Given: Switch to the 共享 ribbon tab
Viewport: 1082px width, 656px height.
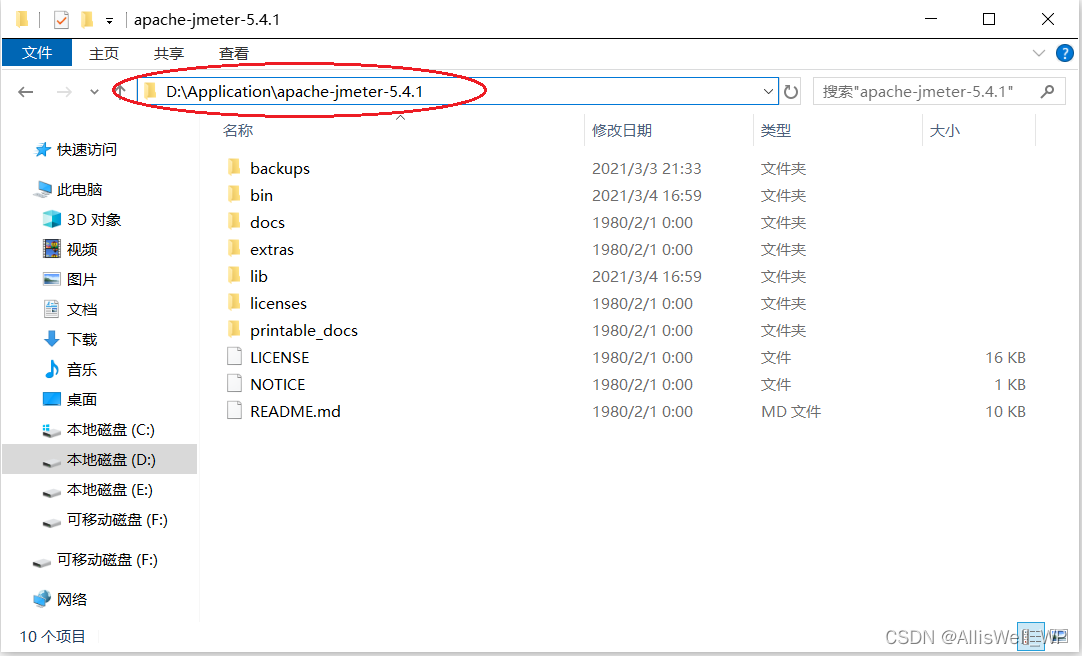Looking at the screenshot, I should tap(169, 53).
